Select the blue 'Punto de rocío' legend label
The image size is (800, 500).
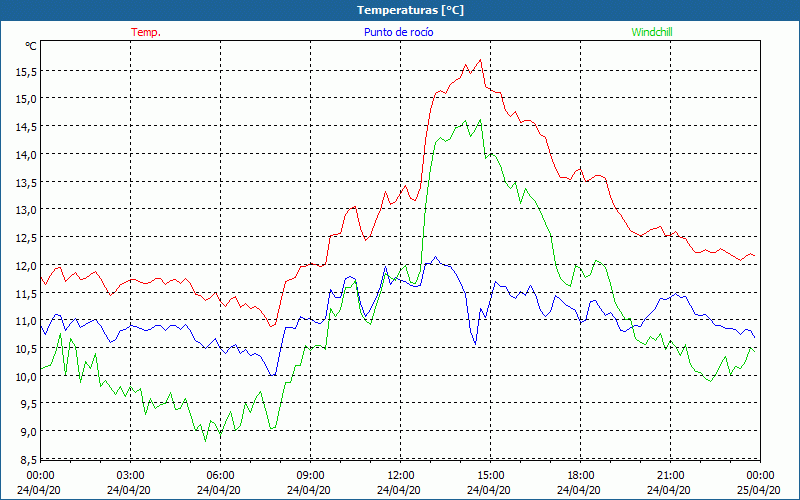tap(398, 32)
